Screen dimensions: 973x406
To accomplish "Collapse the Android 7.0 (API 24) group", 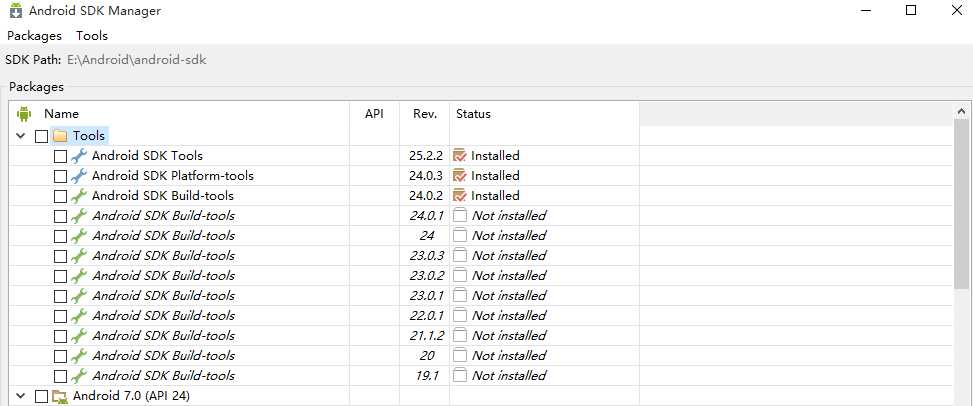I will pyautogui.click(x=21, y=395).
